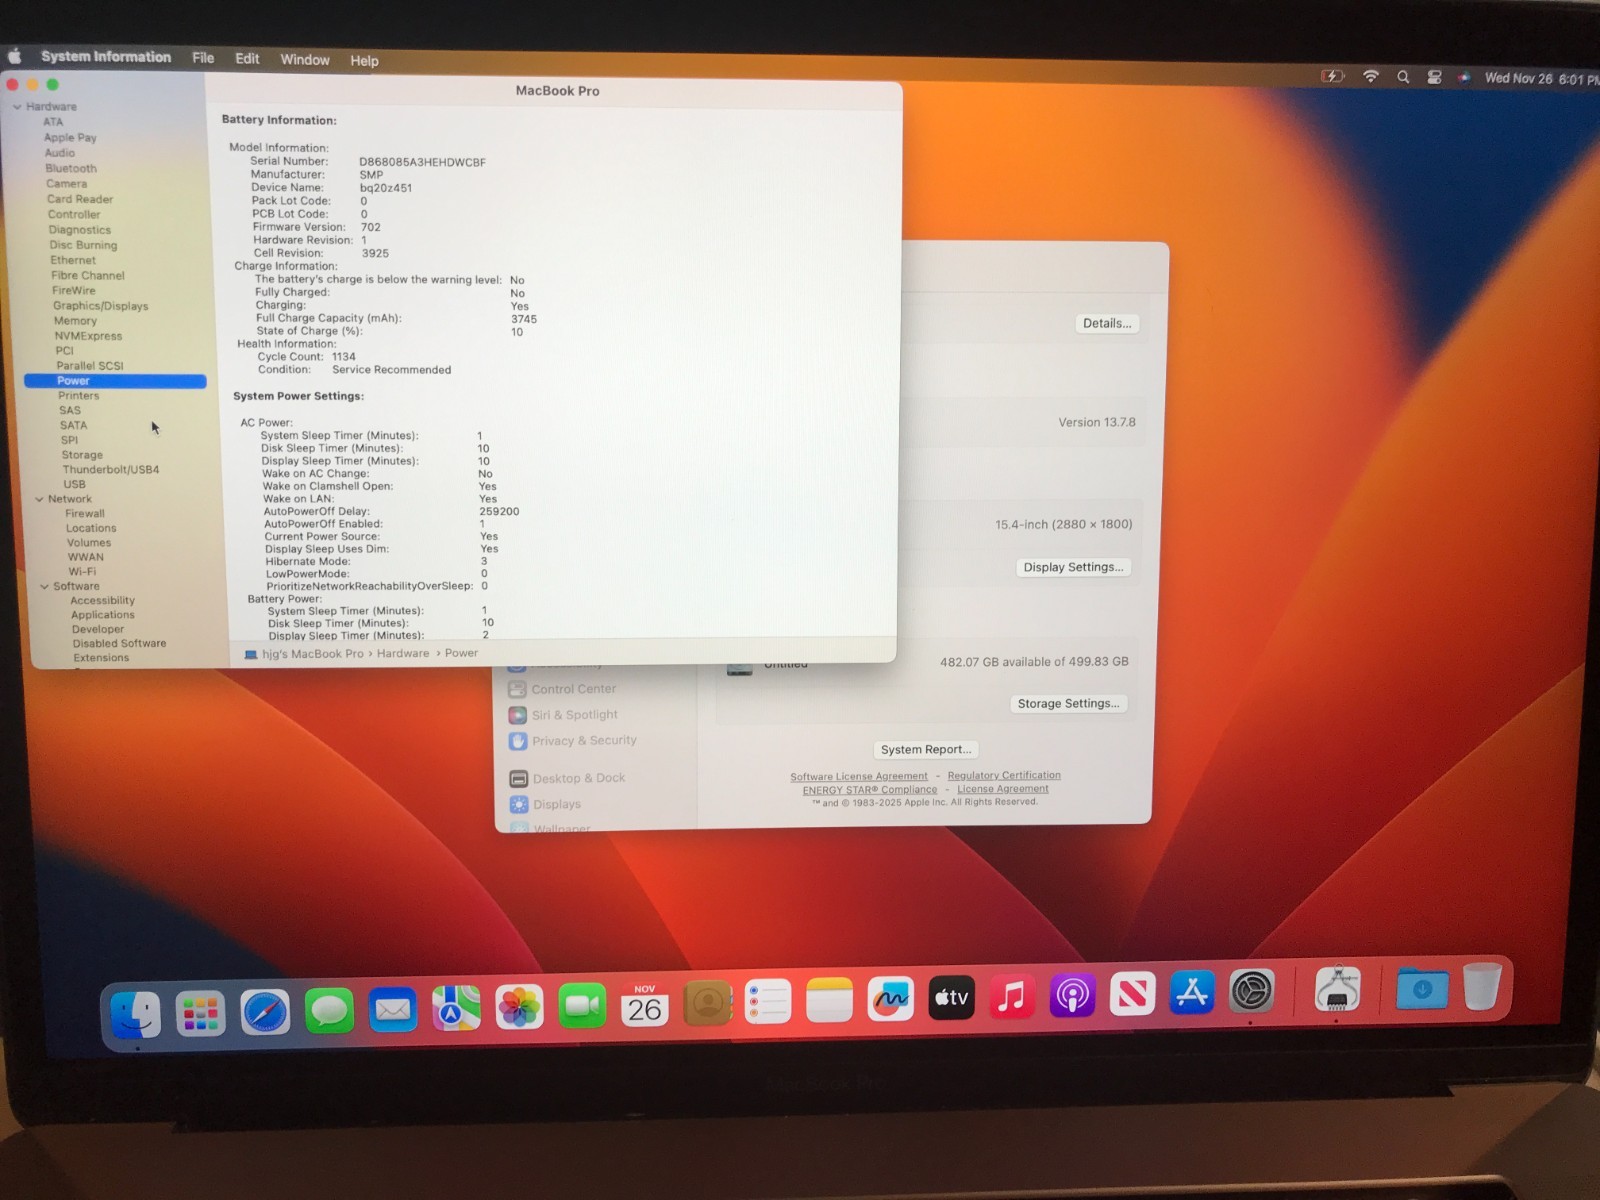Open Control Center in Settings sidebar
The image size is (1600, 1200).
[x=563, y=689]
